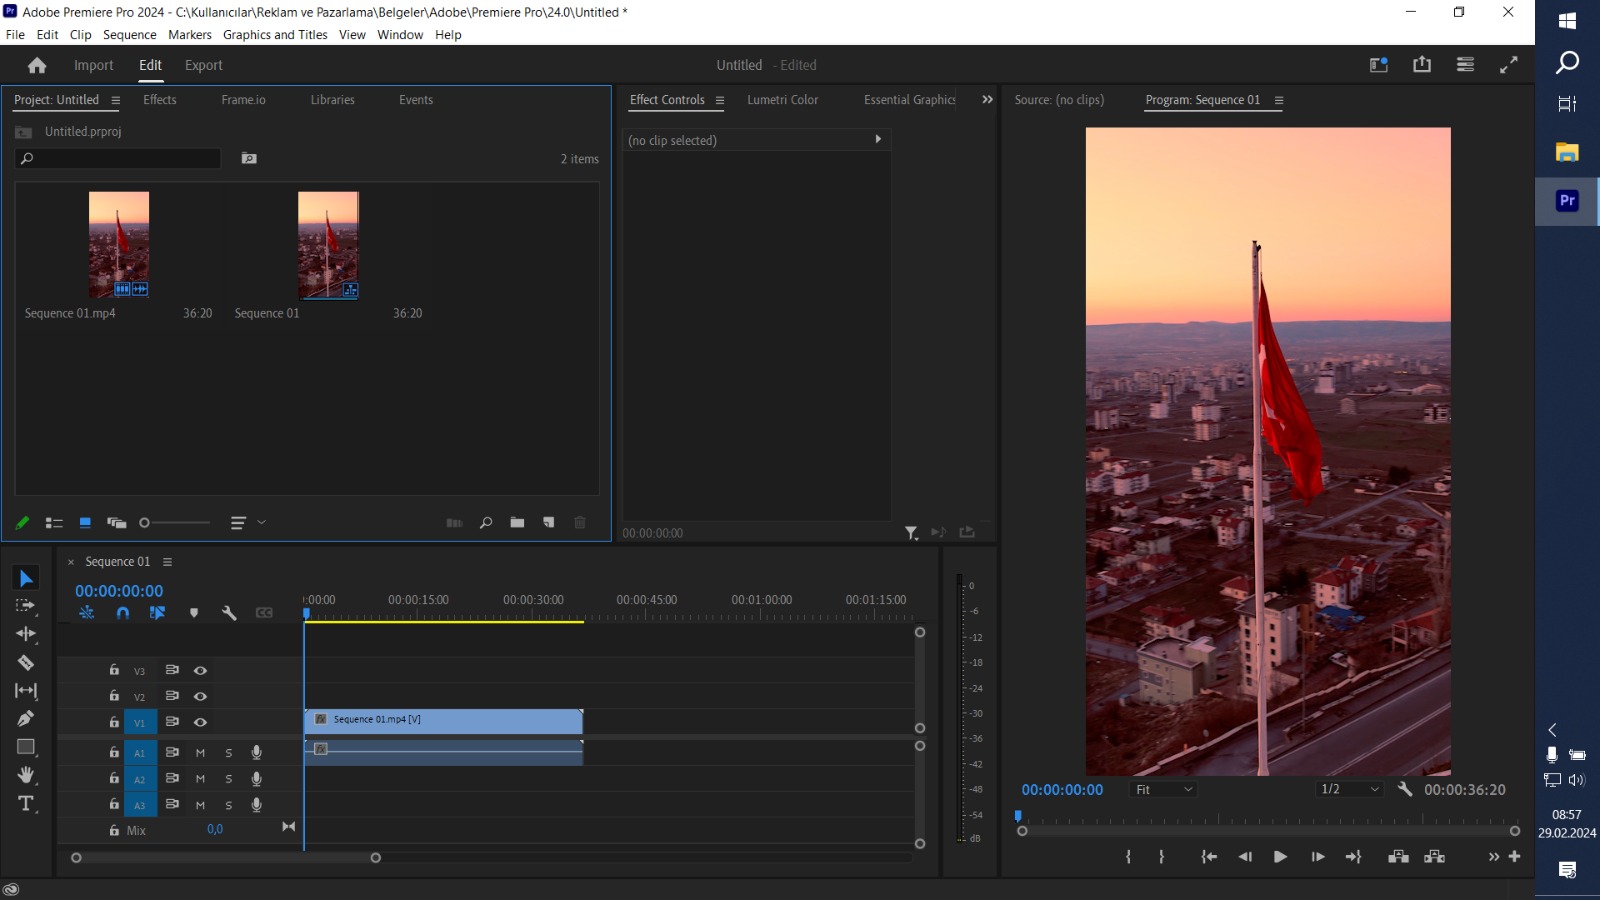Select the Ripple Edit tool
Screen dimensions: 1600x900
(26, 634)
